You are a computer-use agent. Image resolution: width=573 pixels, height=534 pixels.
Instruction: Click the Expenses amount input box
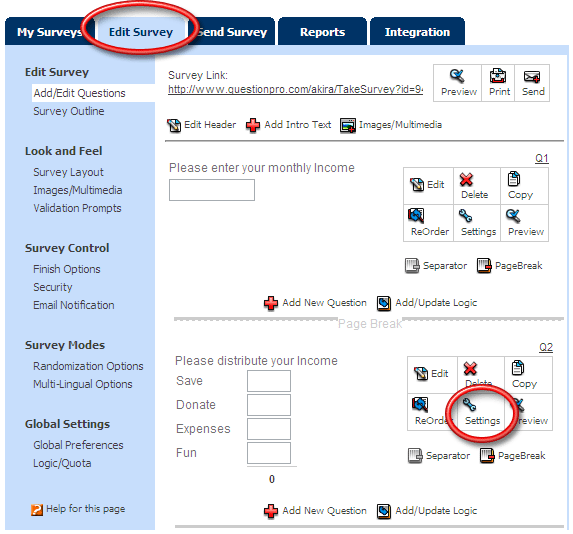(269, 429)
